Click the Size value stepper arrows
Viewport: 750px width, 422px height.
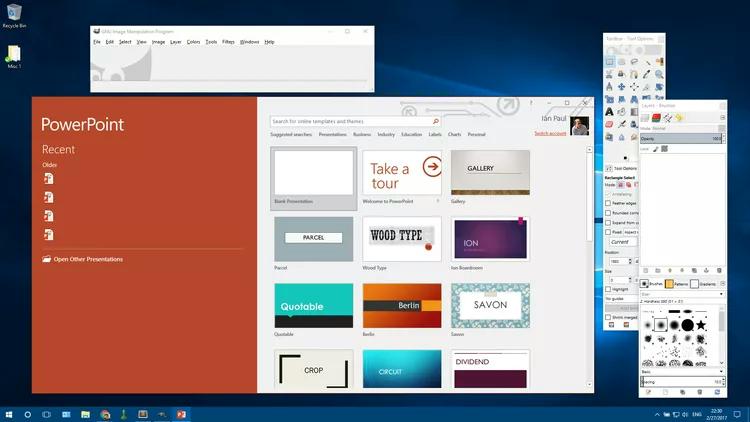(630, 280)
